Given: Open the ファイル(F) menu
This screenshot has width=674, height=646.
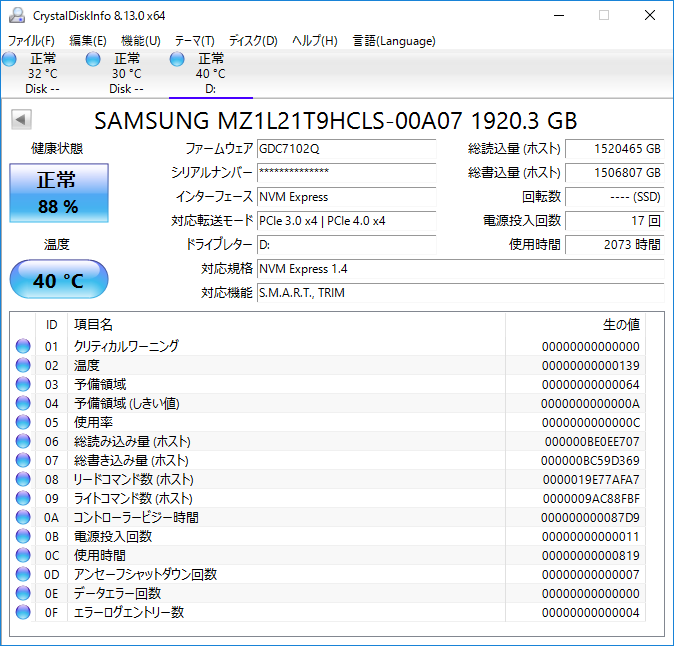Looking at the screenshot, I should [x=31, y=41].
